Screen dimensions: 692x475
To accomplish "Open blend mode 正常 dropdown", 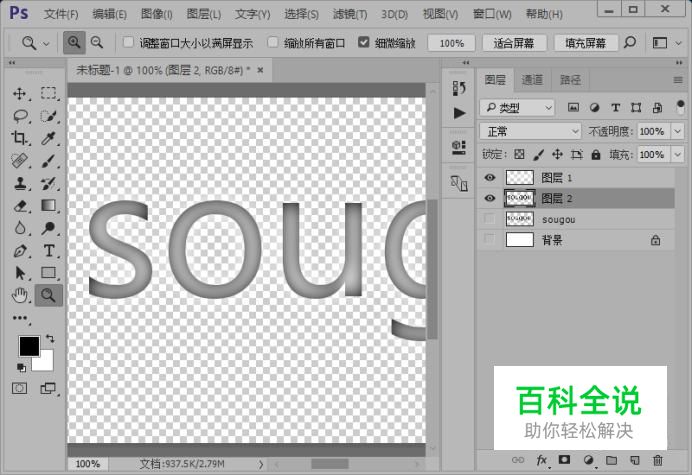I will (x=530, y=131).
